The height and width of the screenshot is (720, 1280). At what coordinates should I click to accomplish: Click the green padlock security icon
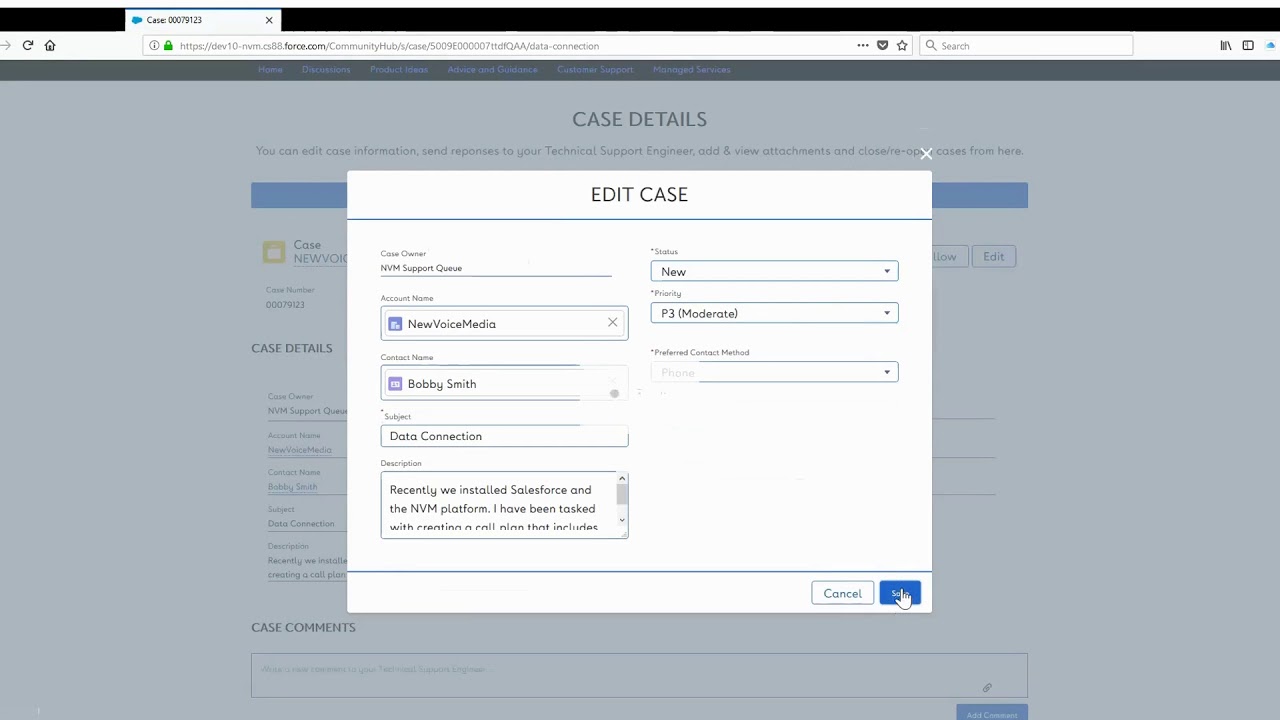(168, 45)
